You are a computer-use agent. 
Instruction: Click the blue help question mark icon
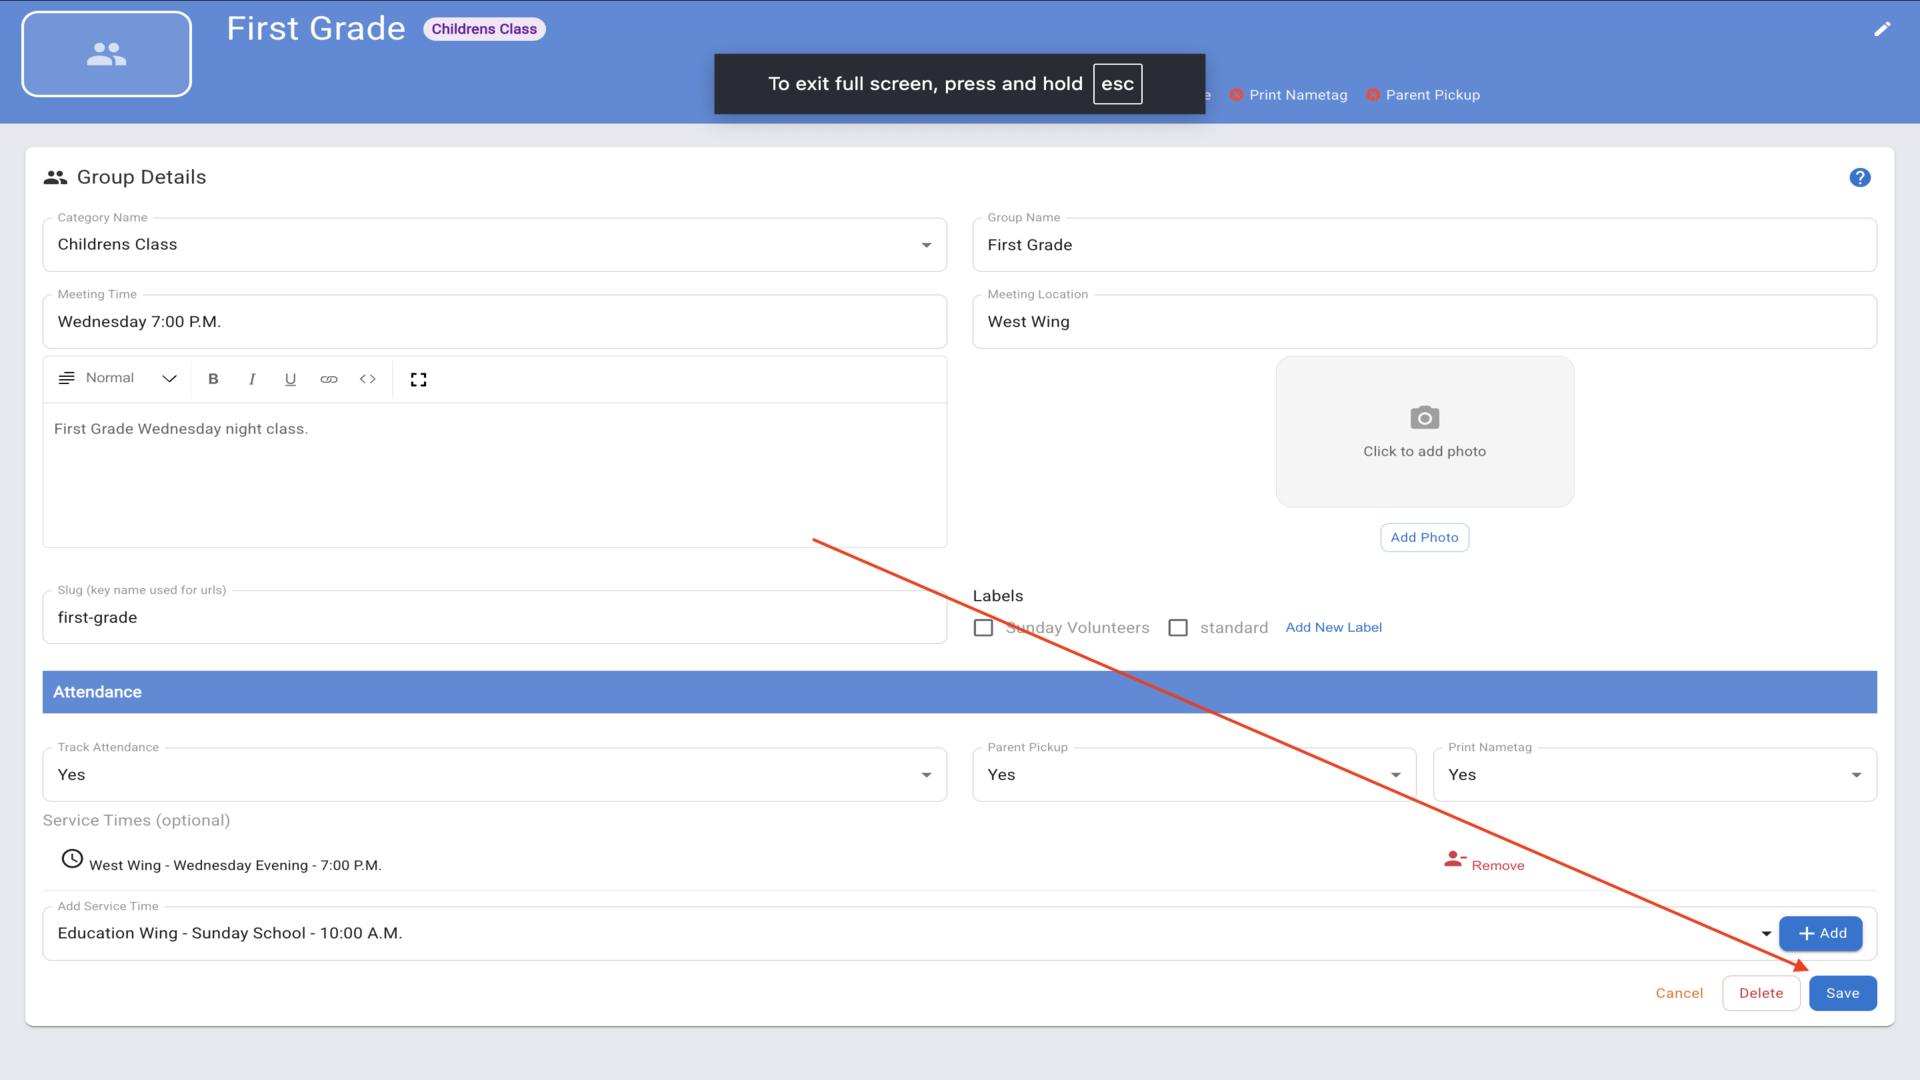click(1860, 178)
